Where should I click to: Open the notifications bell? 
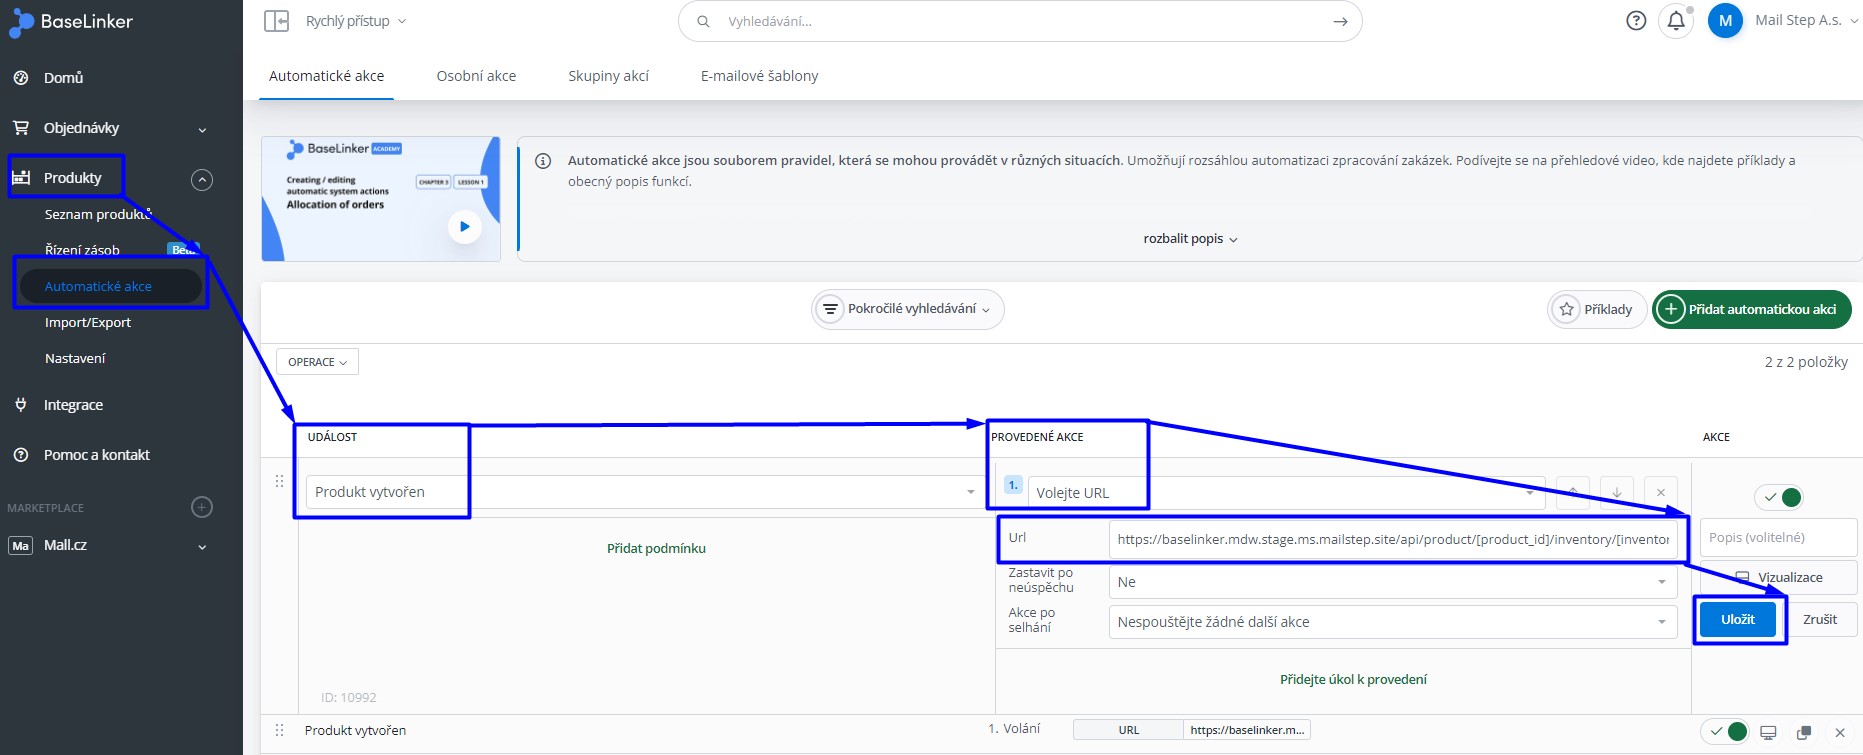[1676, 21]
